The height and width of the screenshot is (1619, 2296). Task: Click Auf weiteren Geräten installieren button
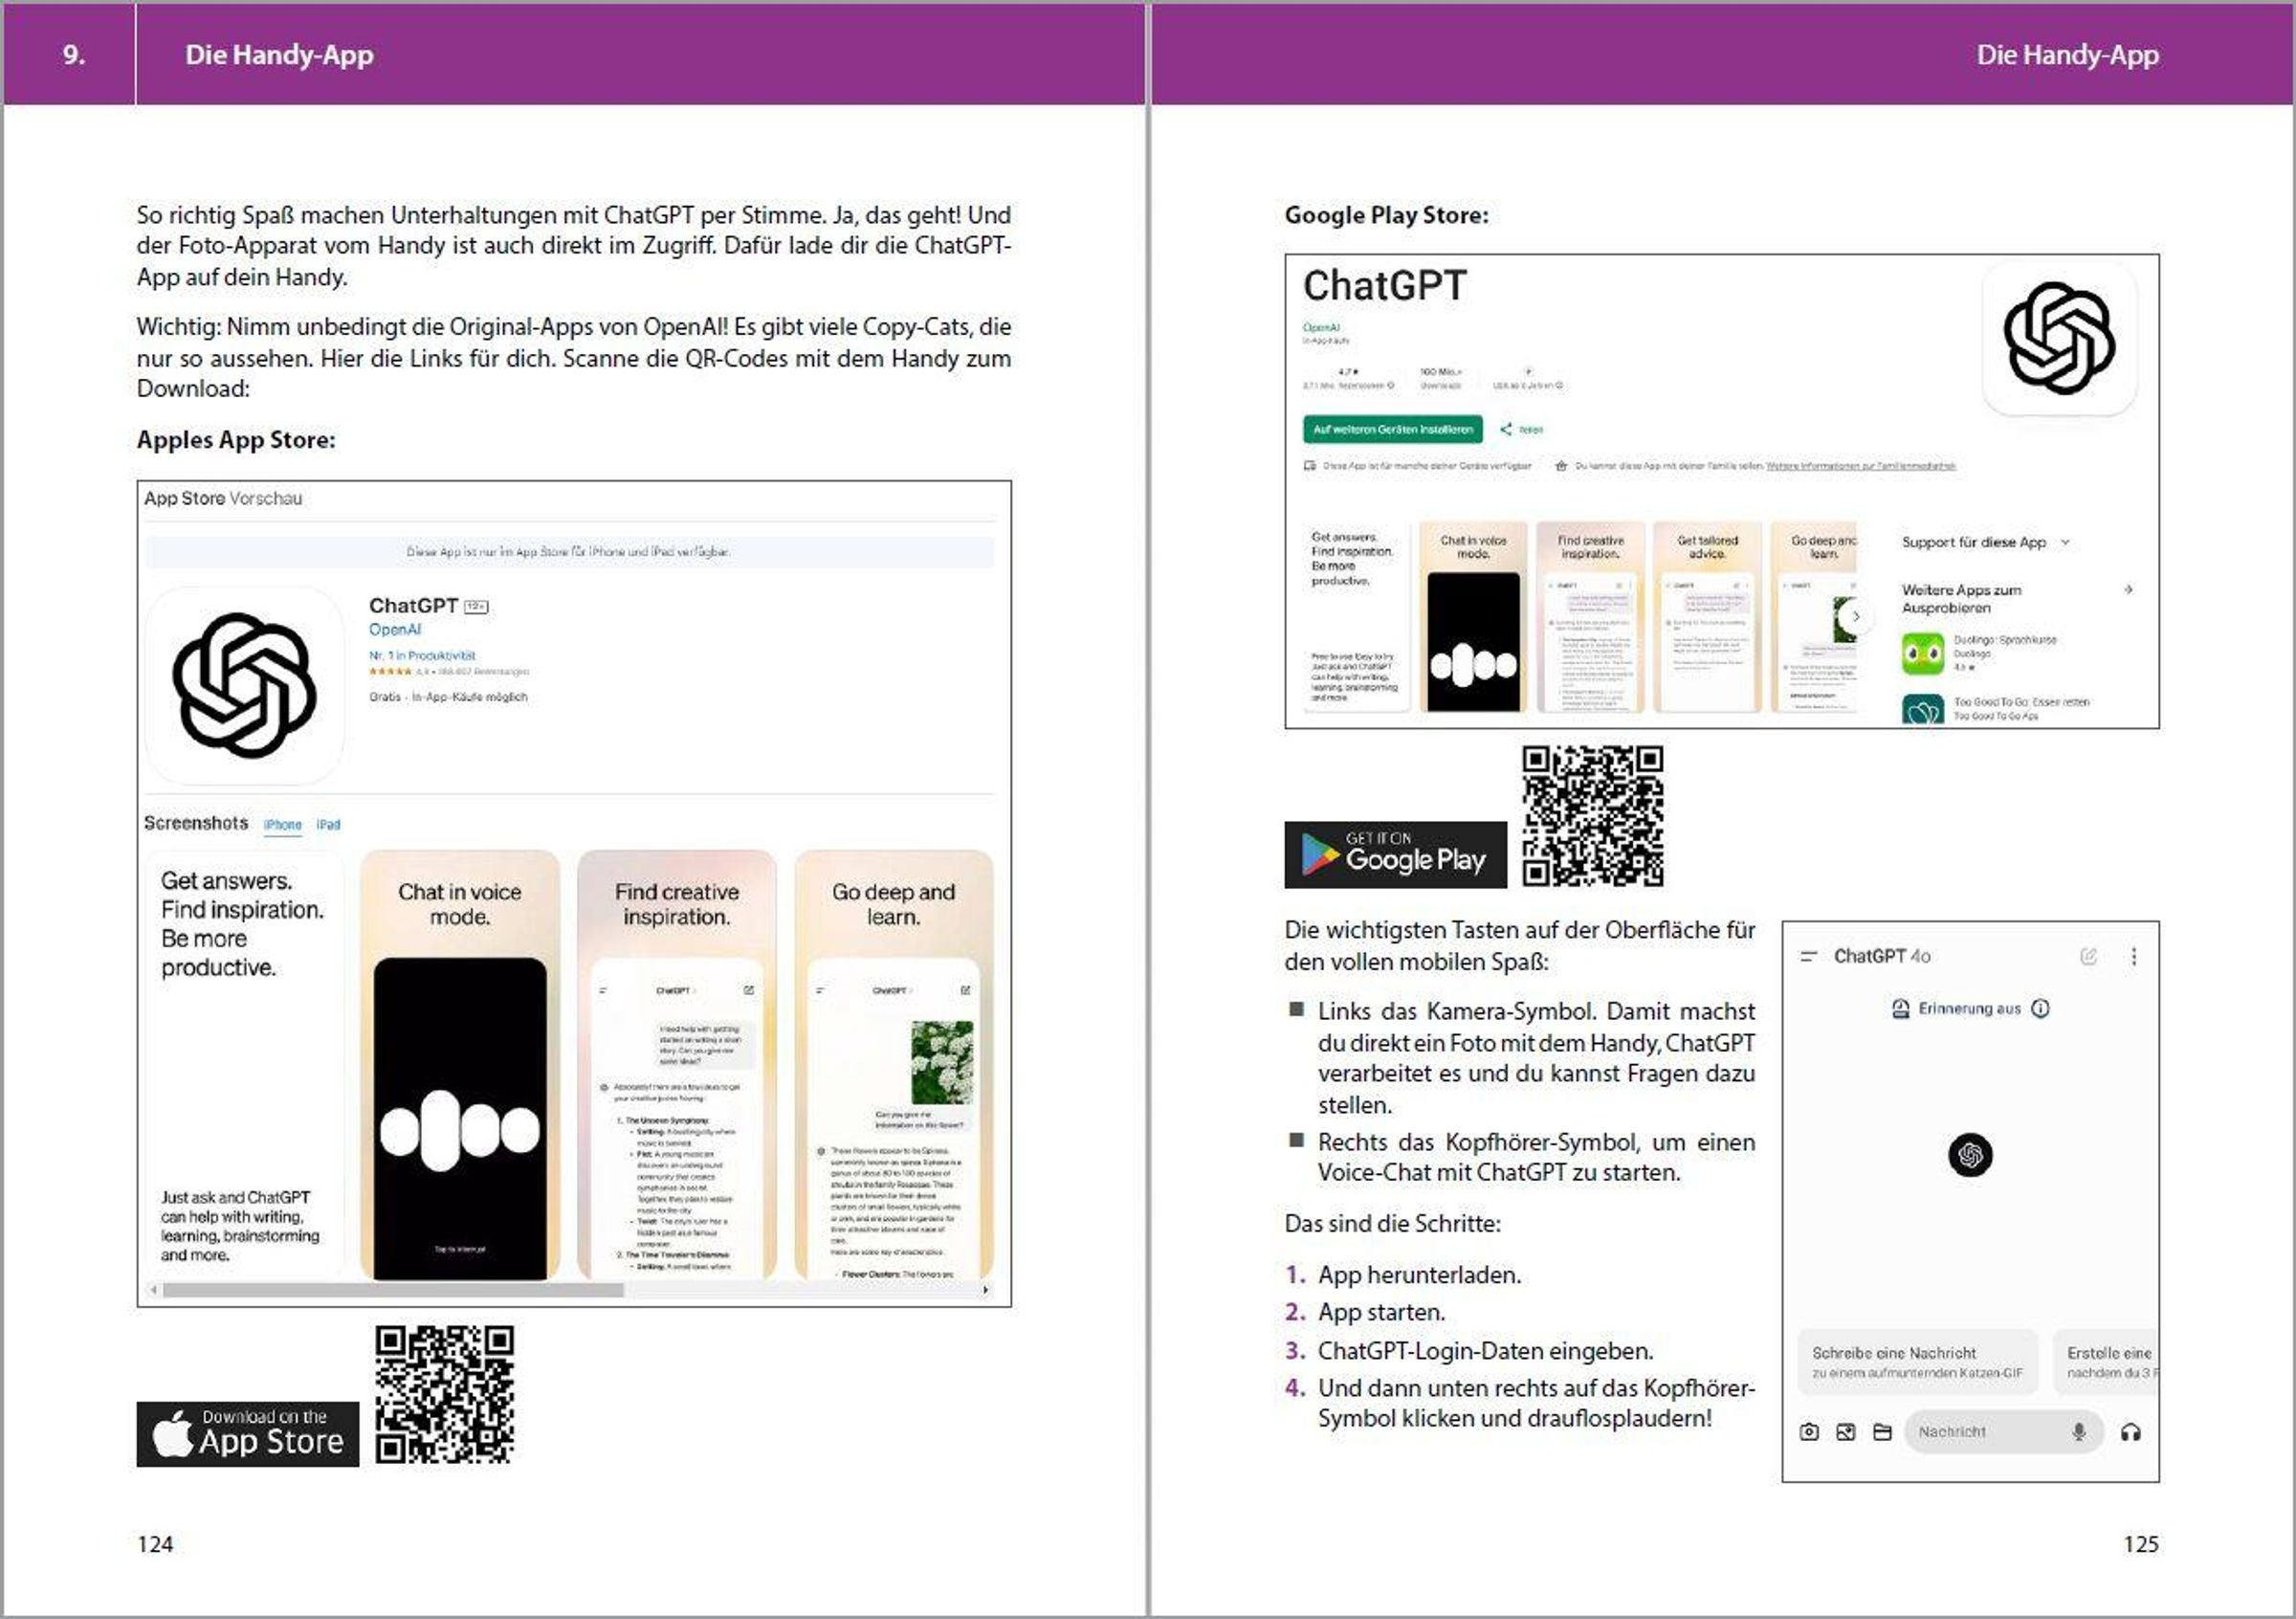(1392, 429)
